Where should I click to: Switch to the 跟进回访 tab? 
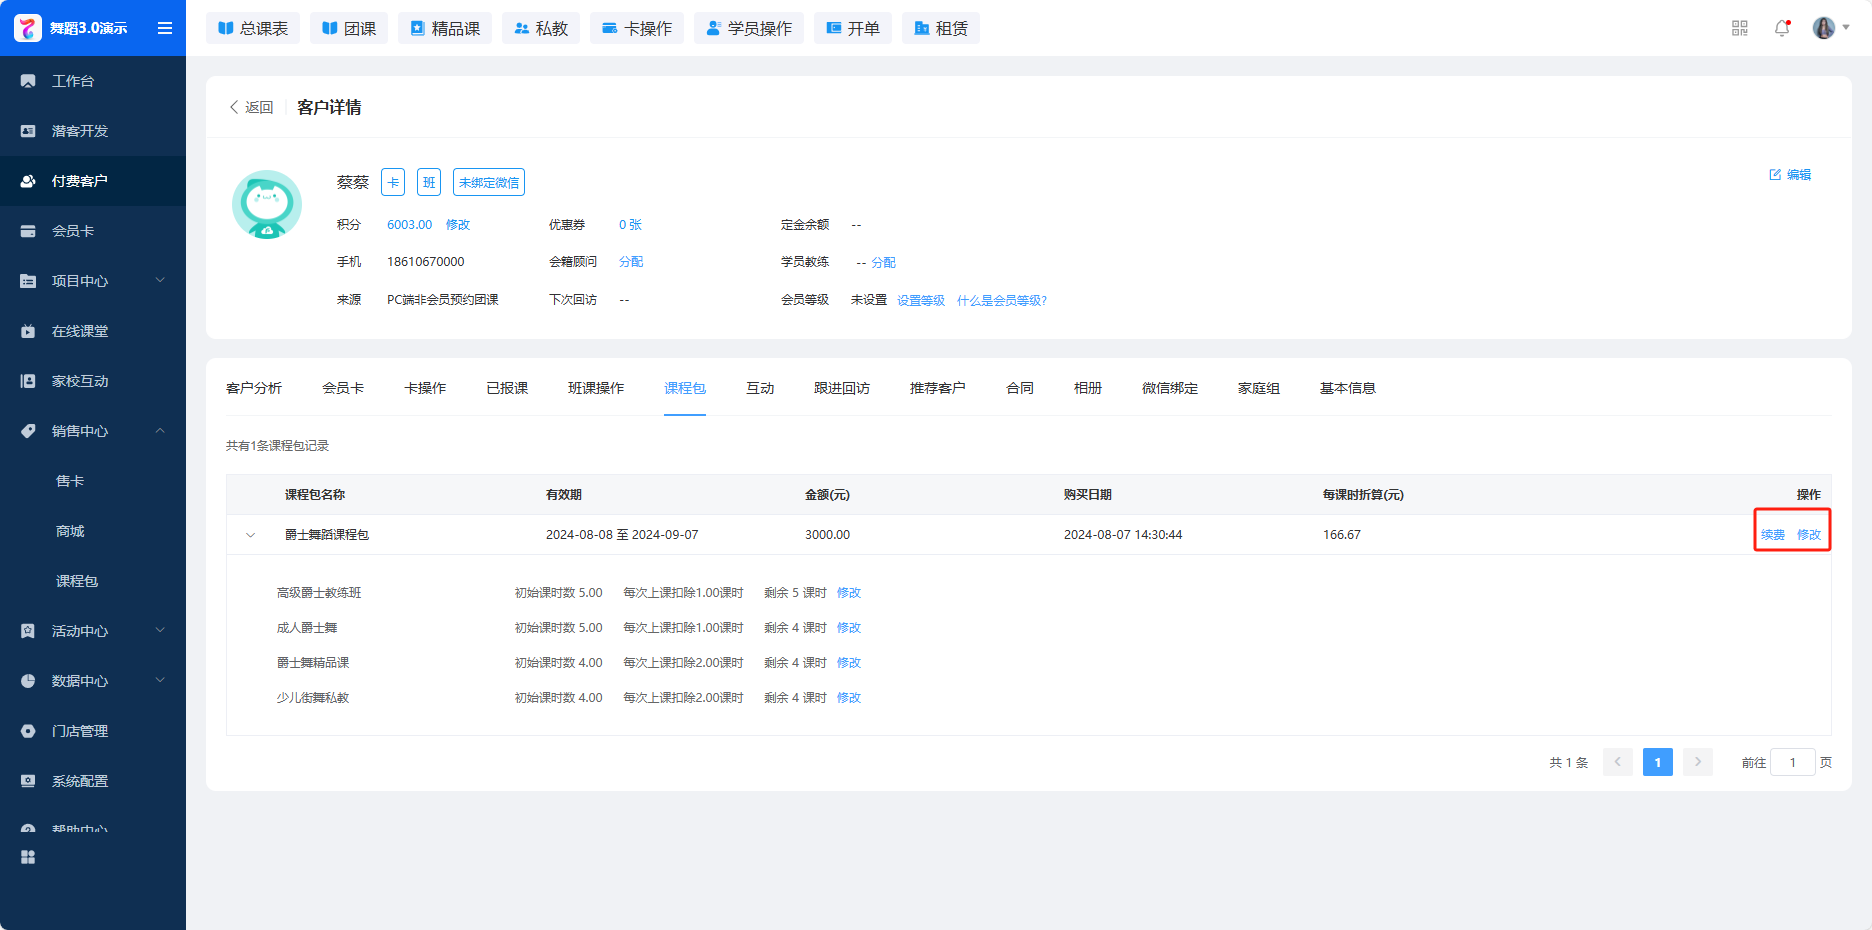tap(841, 388)
